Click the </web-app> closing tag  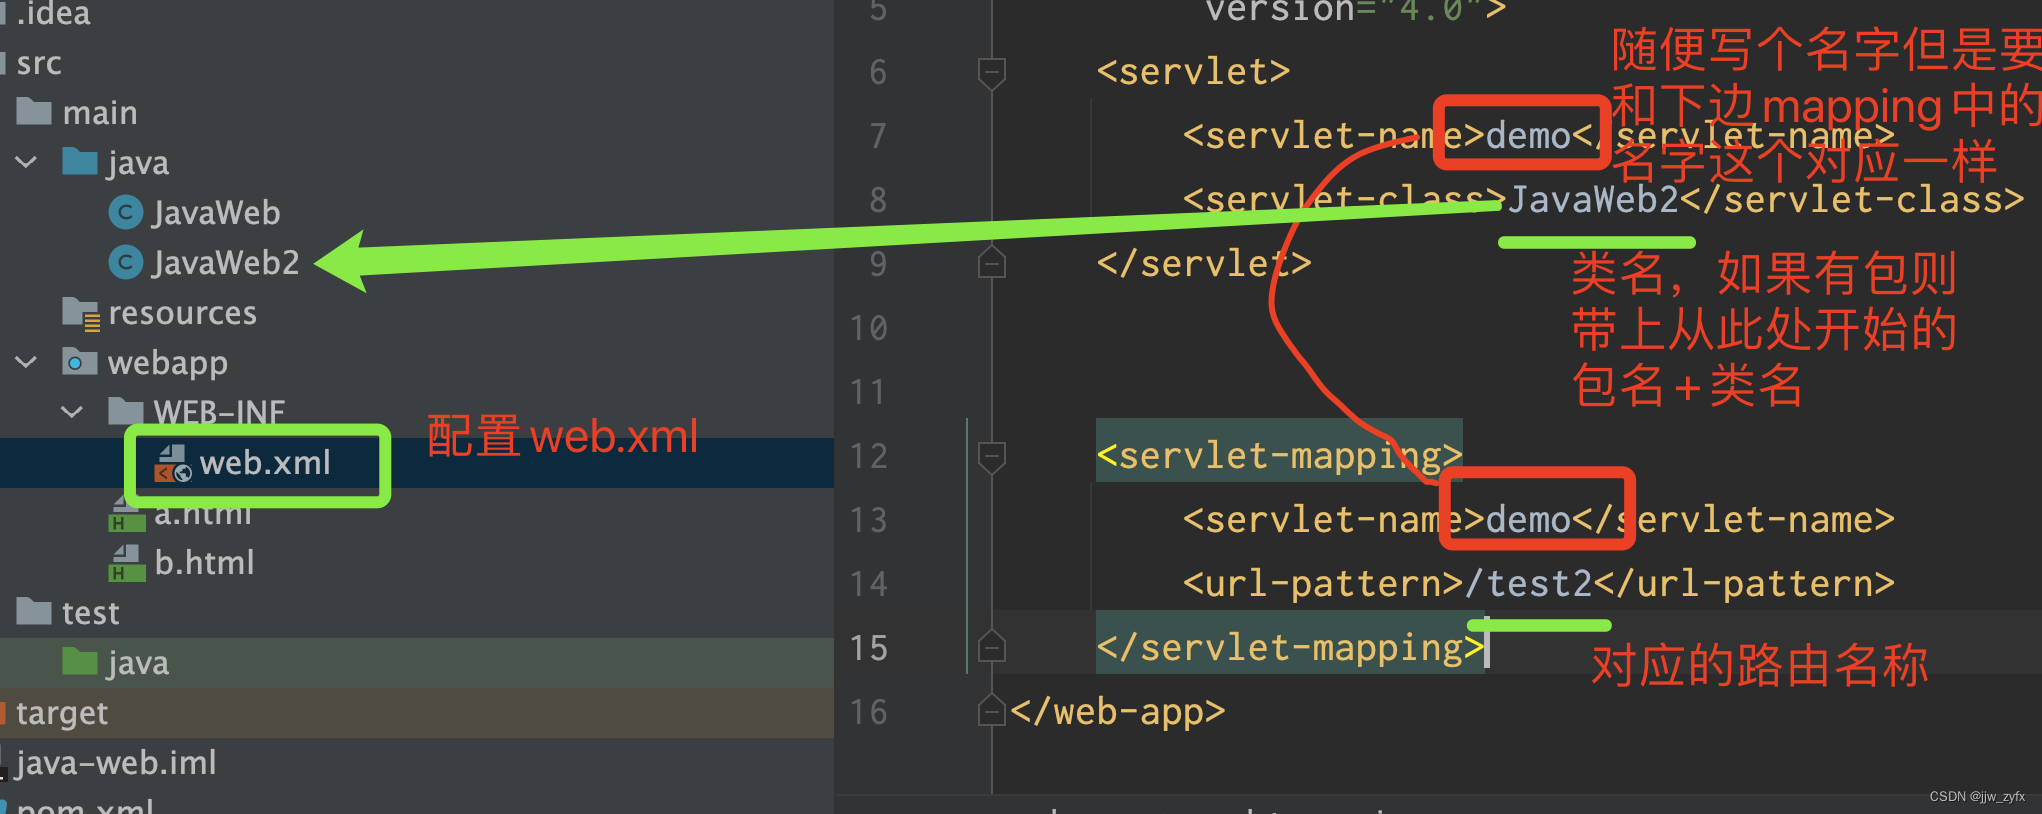click(x=1118, y=712)
